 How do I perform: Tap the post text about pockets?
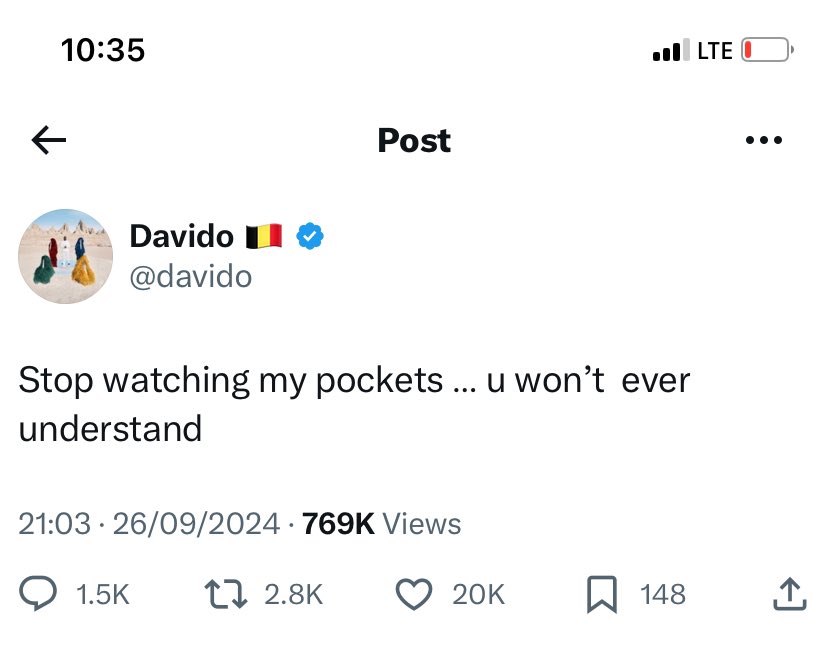pyautogui.click(x=354, y=404)
